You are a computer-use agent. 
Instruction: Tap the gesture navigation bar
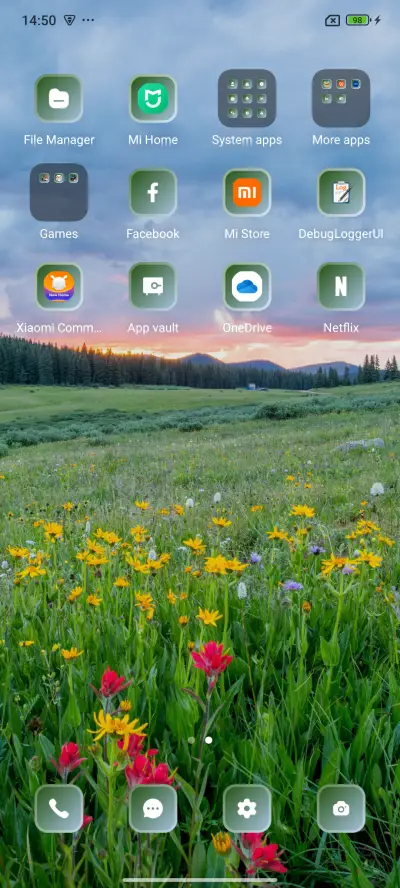(200, 880)
